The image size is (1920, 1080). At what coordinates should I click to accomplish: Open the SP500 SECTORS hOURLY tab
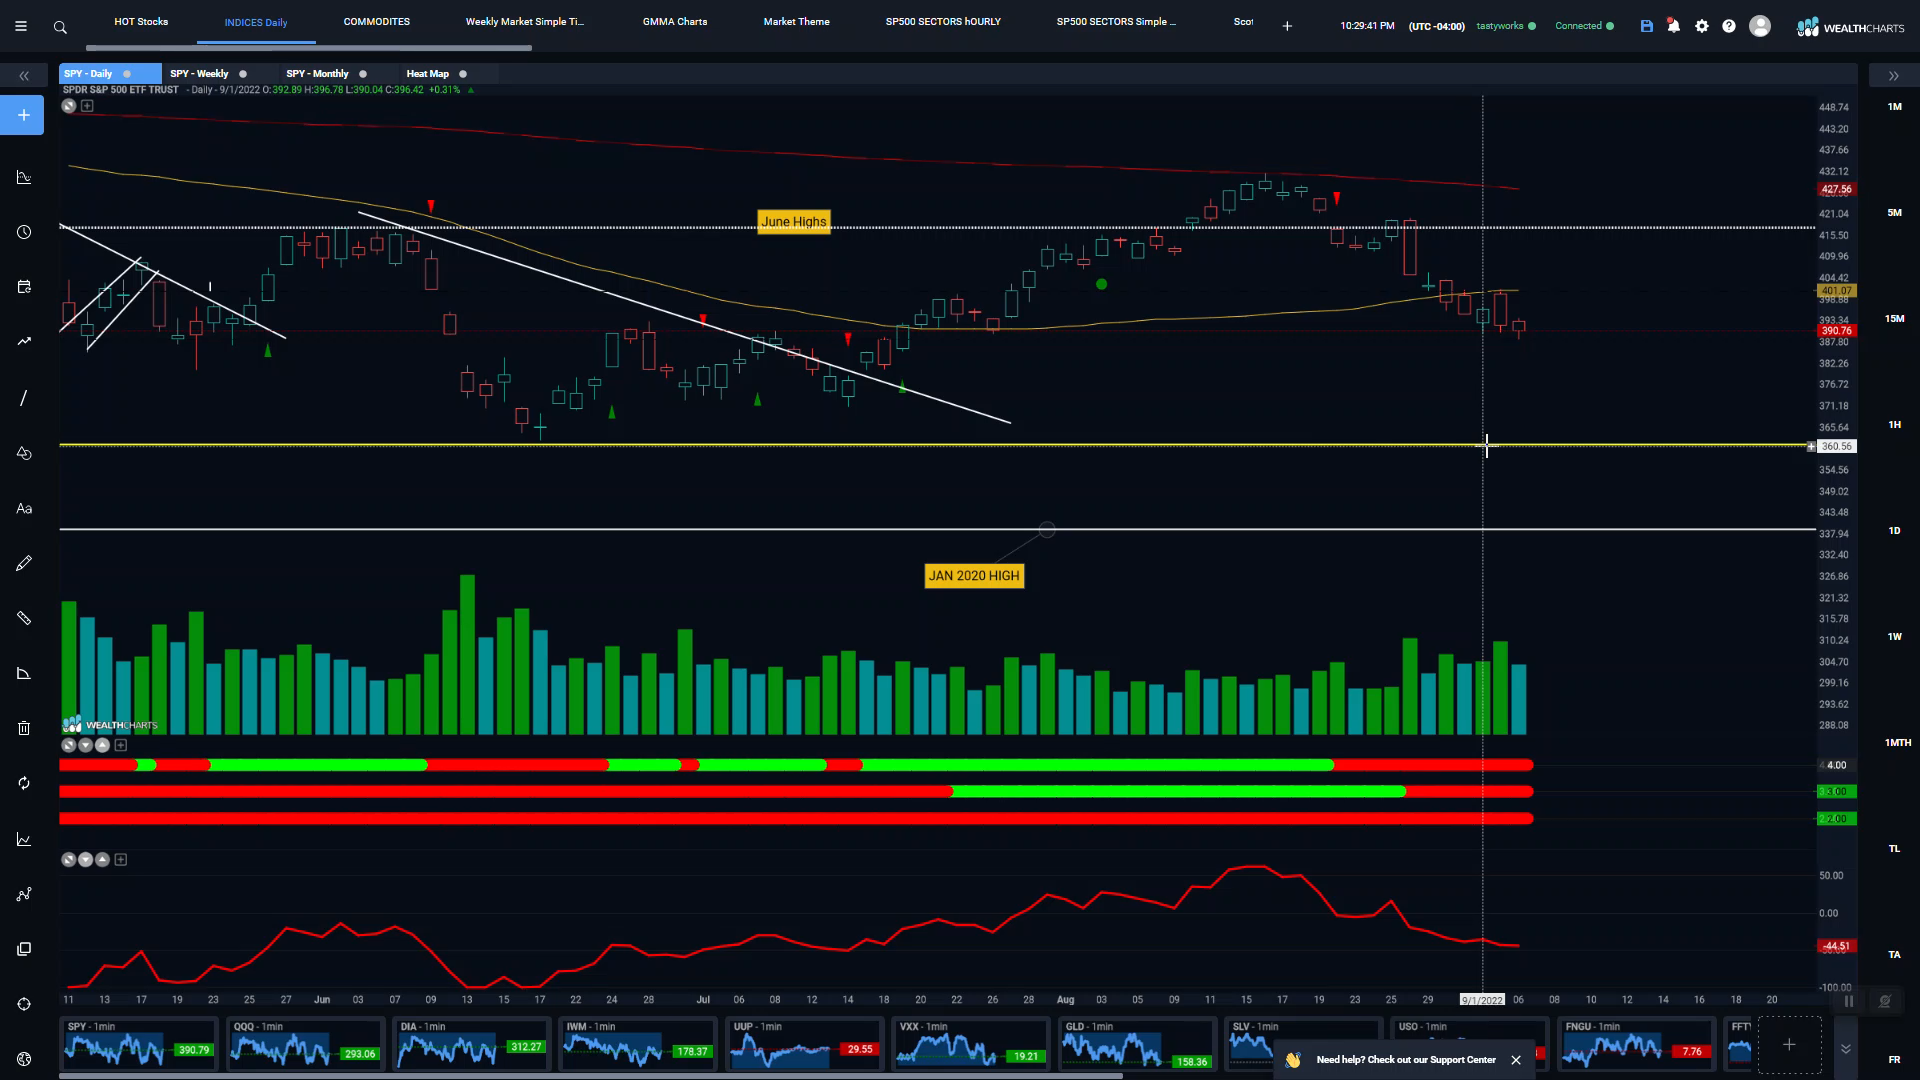[x=943, y=22]
